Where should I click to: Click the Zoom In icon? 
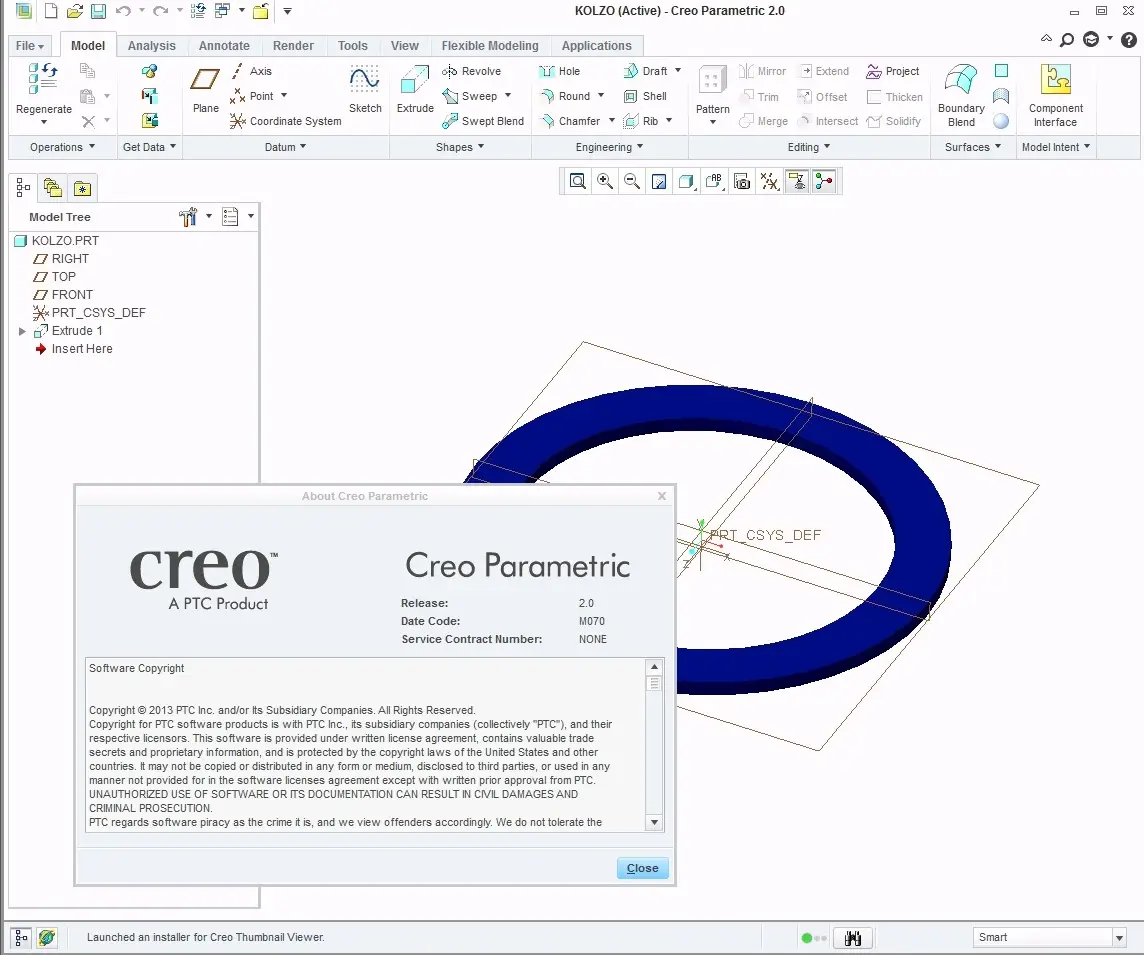[605, 181]
